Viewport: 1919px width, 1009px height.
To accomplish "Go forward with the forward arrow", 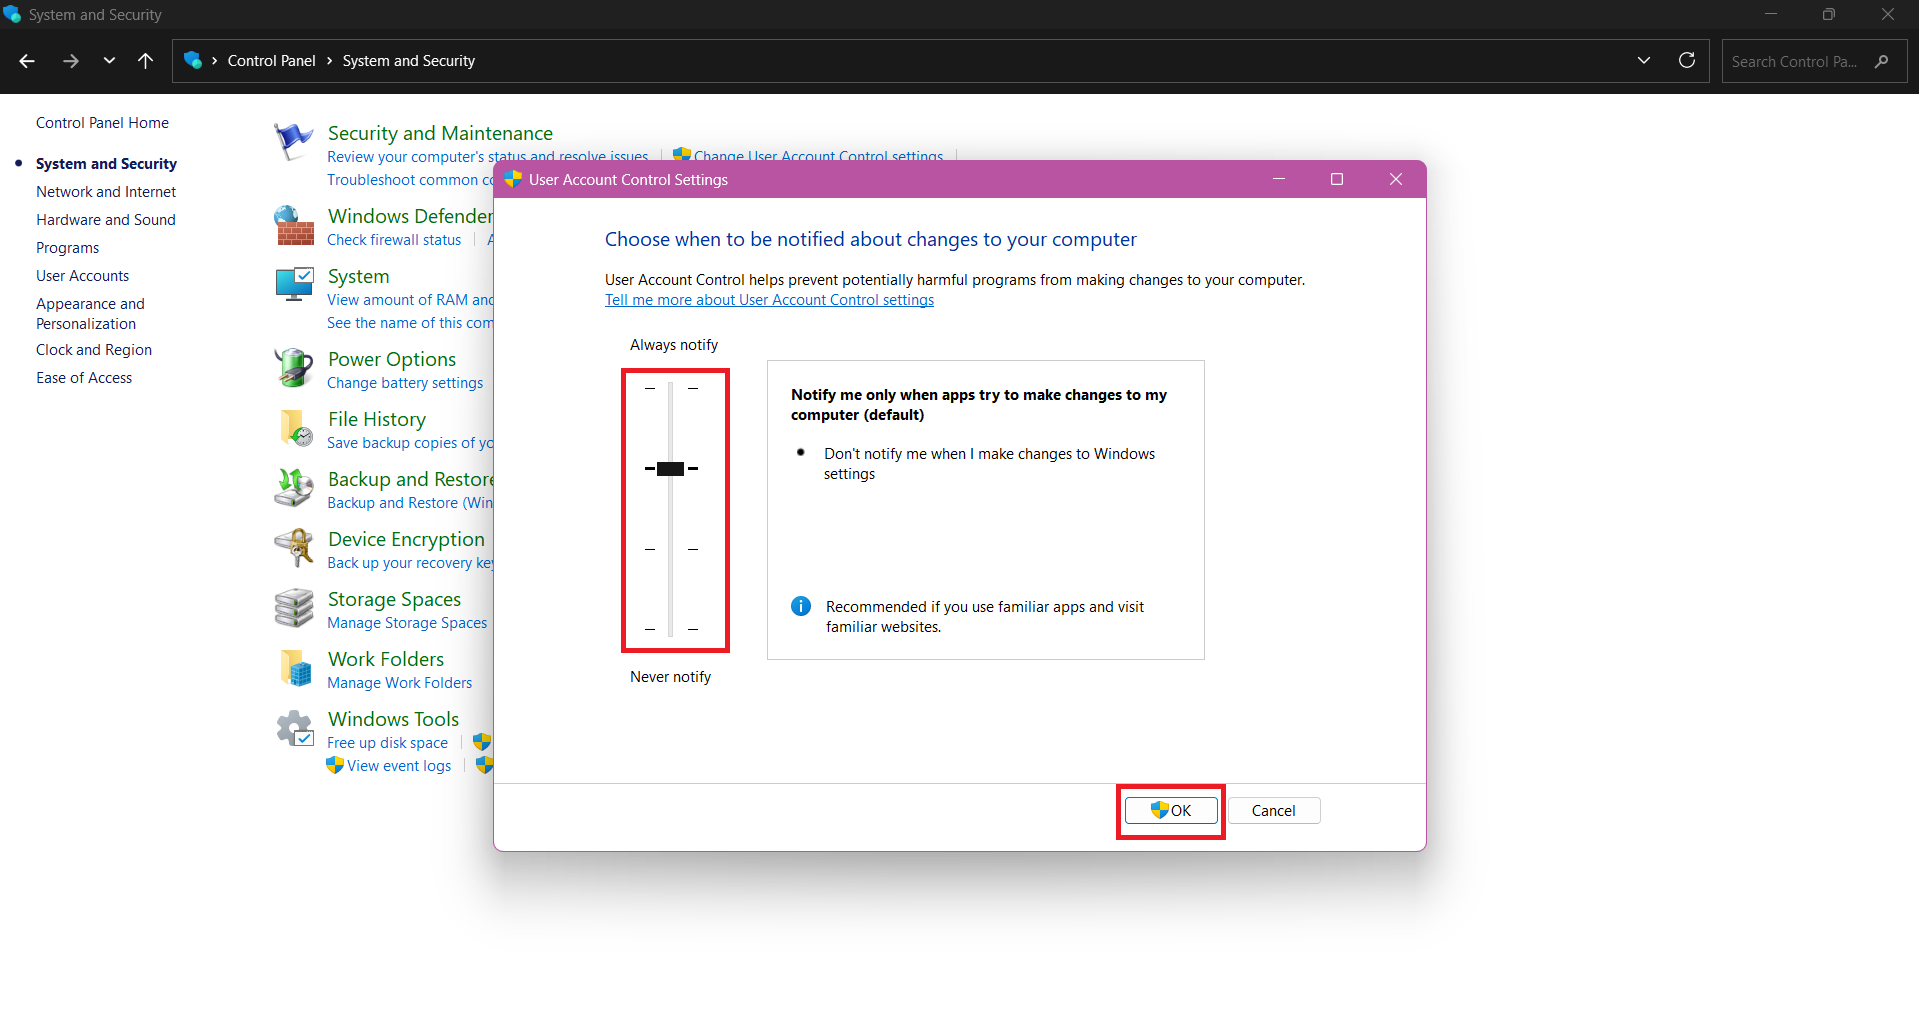I will tap(70, 61).
